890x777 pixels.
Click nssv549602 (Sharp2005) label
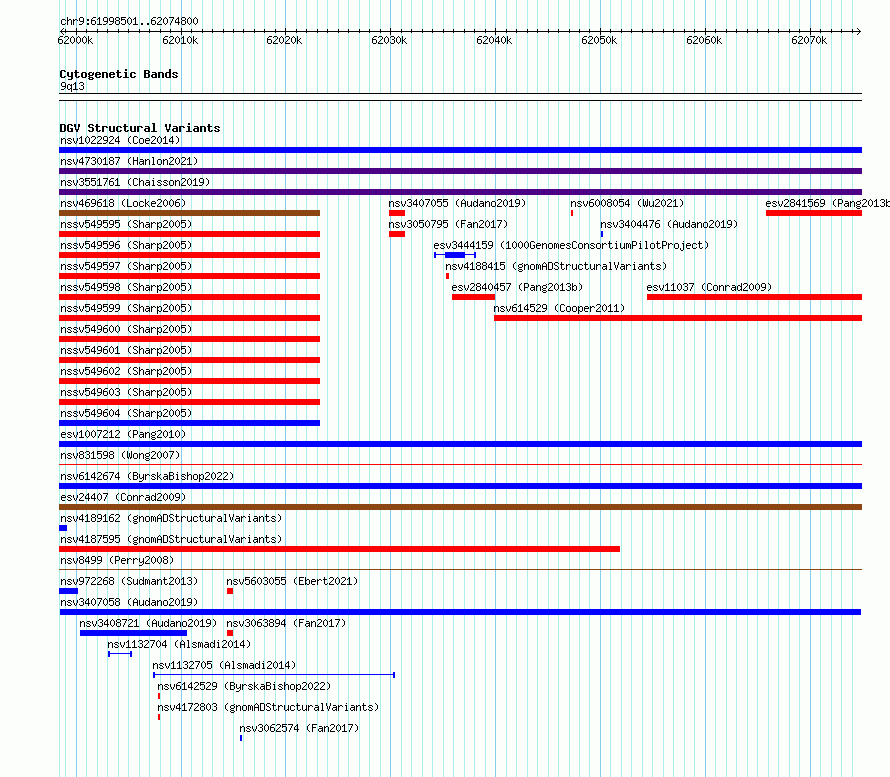pos(126,371)
